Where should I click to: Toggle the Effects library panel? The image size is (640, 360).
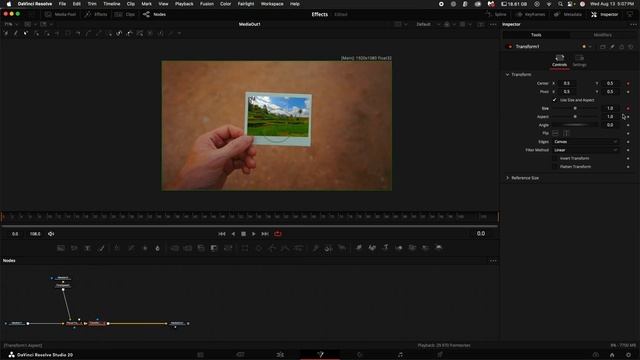(x=96, y=14)
